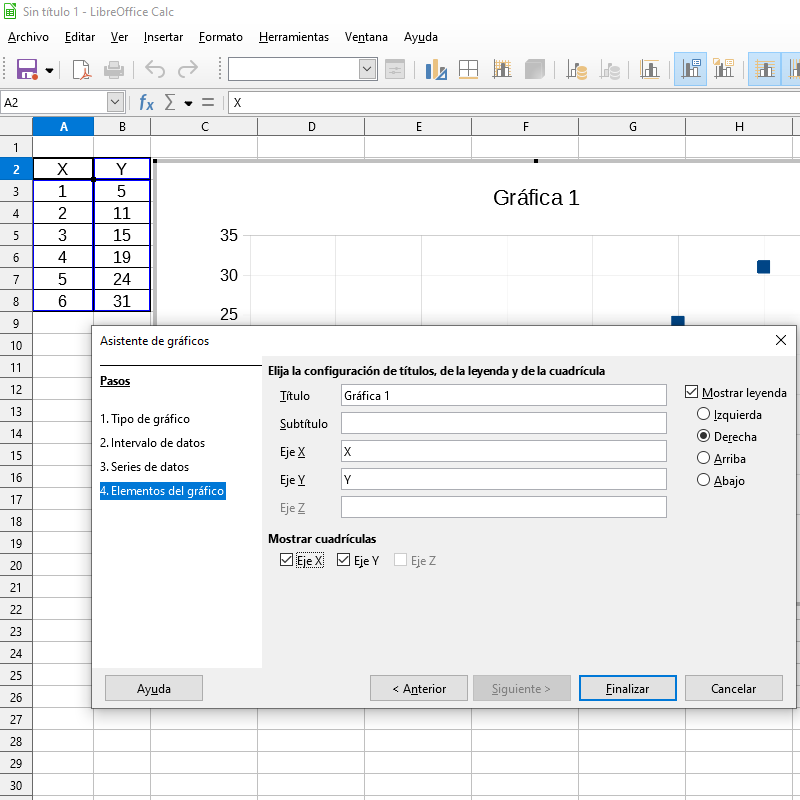
Task: Open the Archivo menu
Action: point(28,37)
